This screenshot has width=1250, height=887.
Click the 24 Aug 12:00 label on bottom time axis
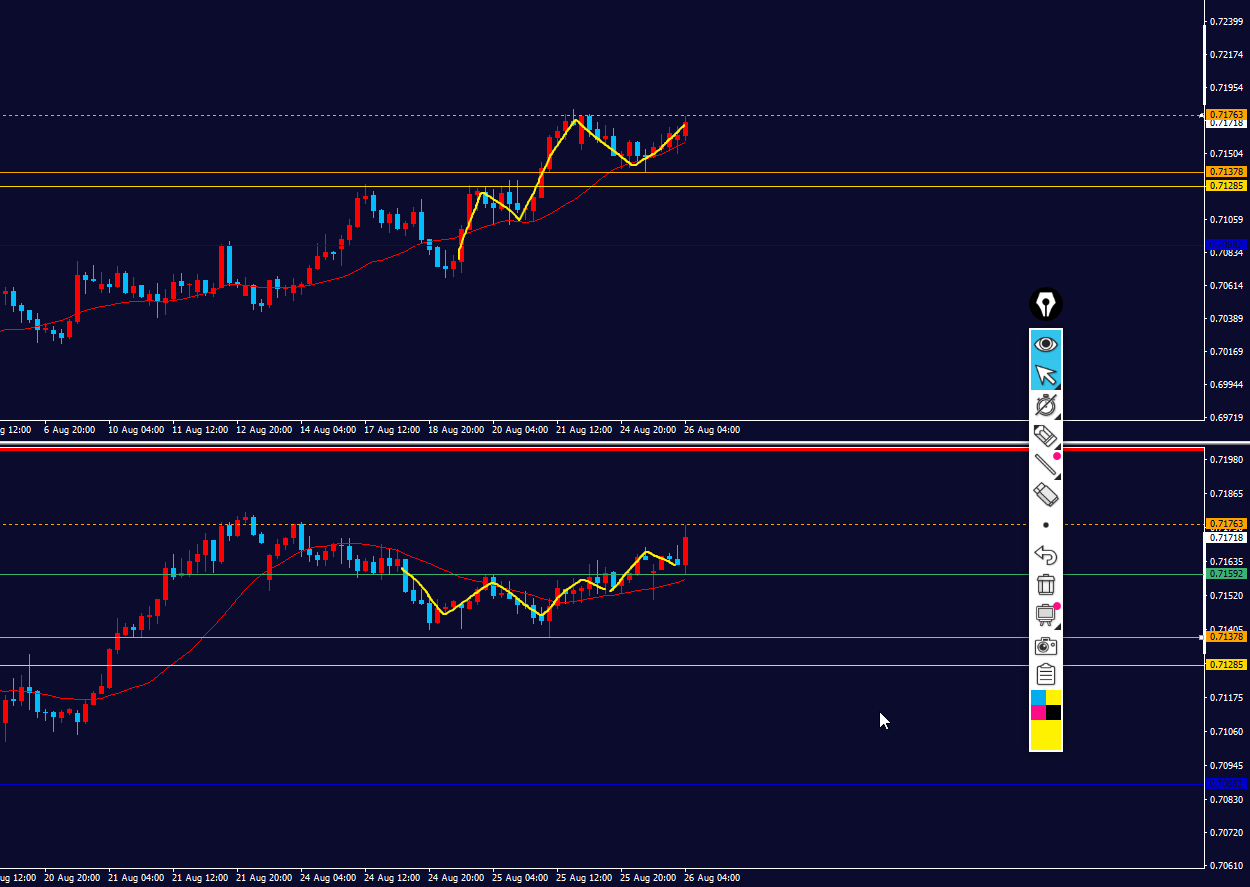pos(392,878)
